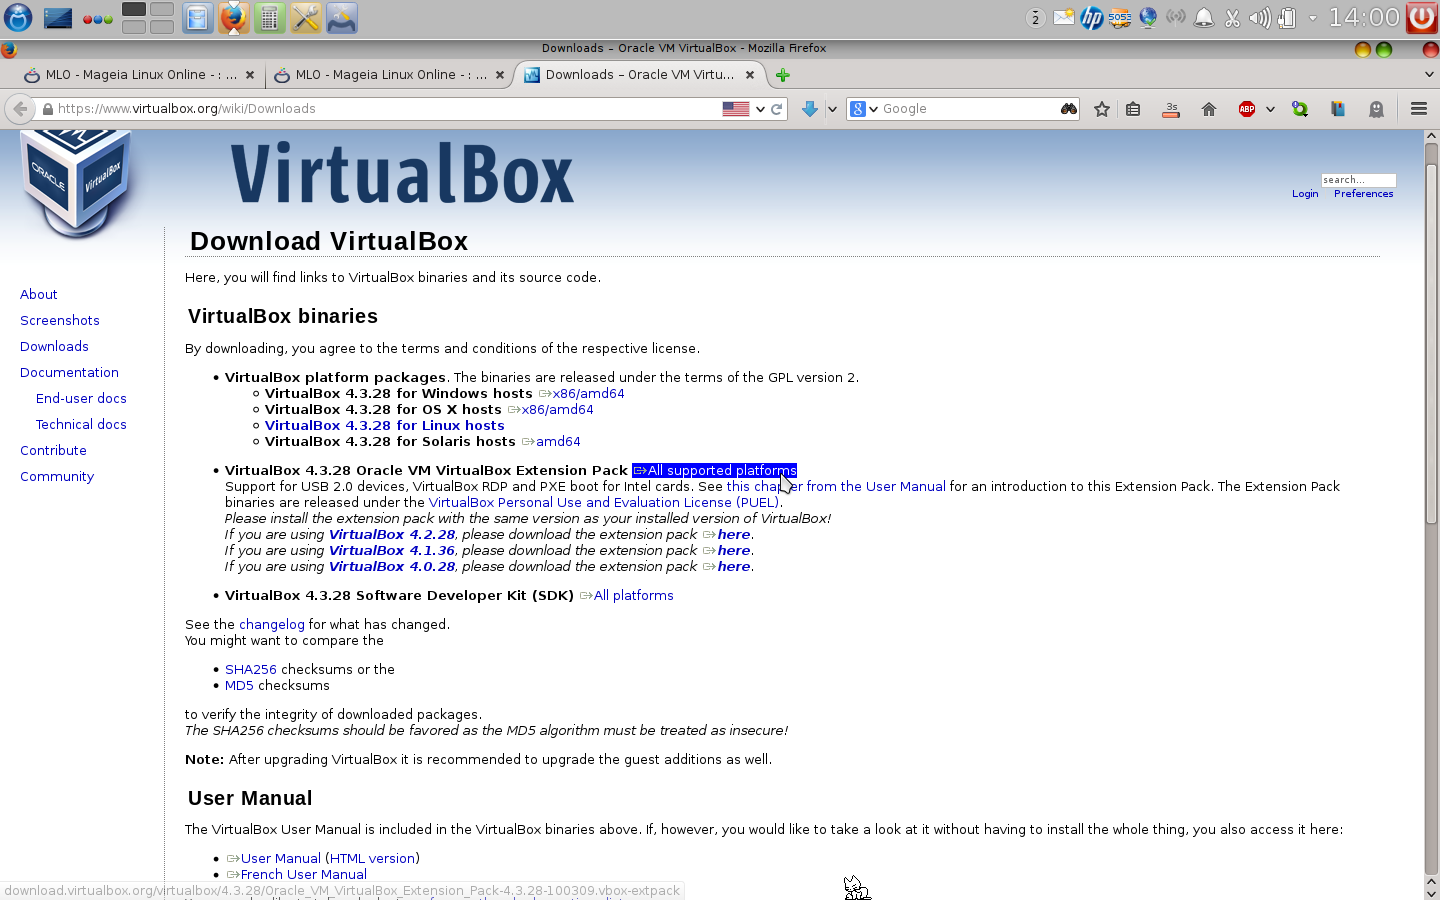
Task: Open the calculator from the panel
Action: point(270,18)
